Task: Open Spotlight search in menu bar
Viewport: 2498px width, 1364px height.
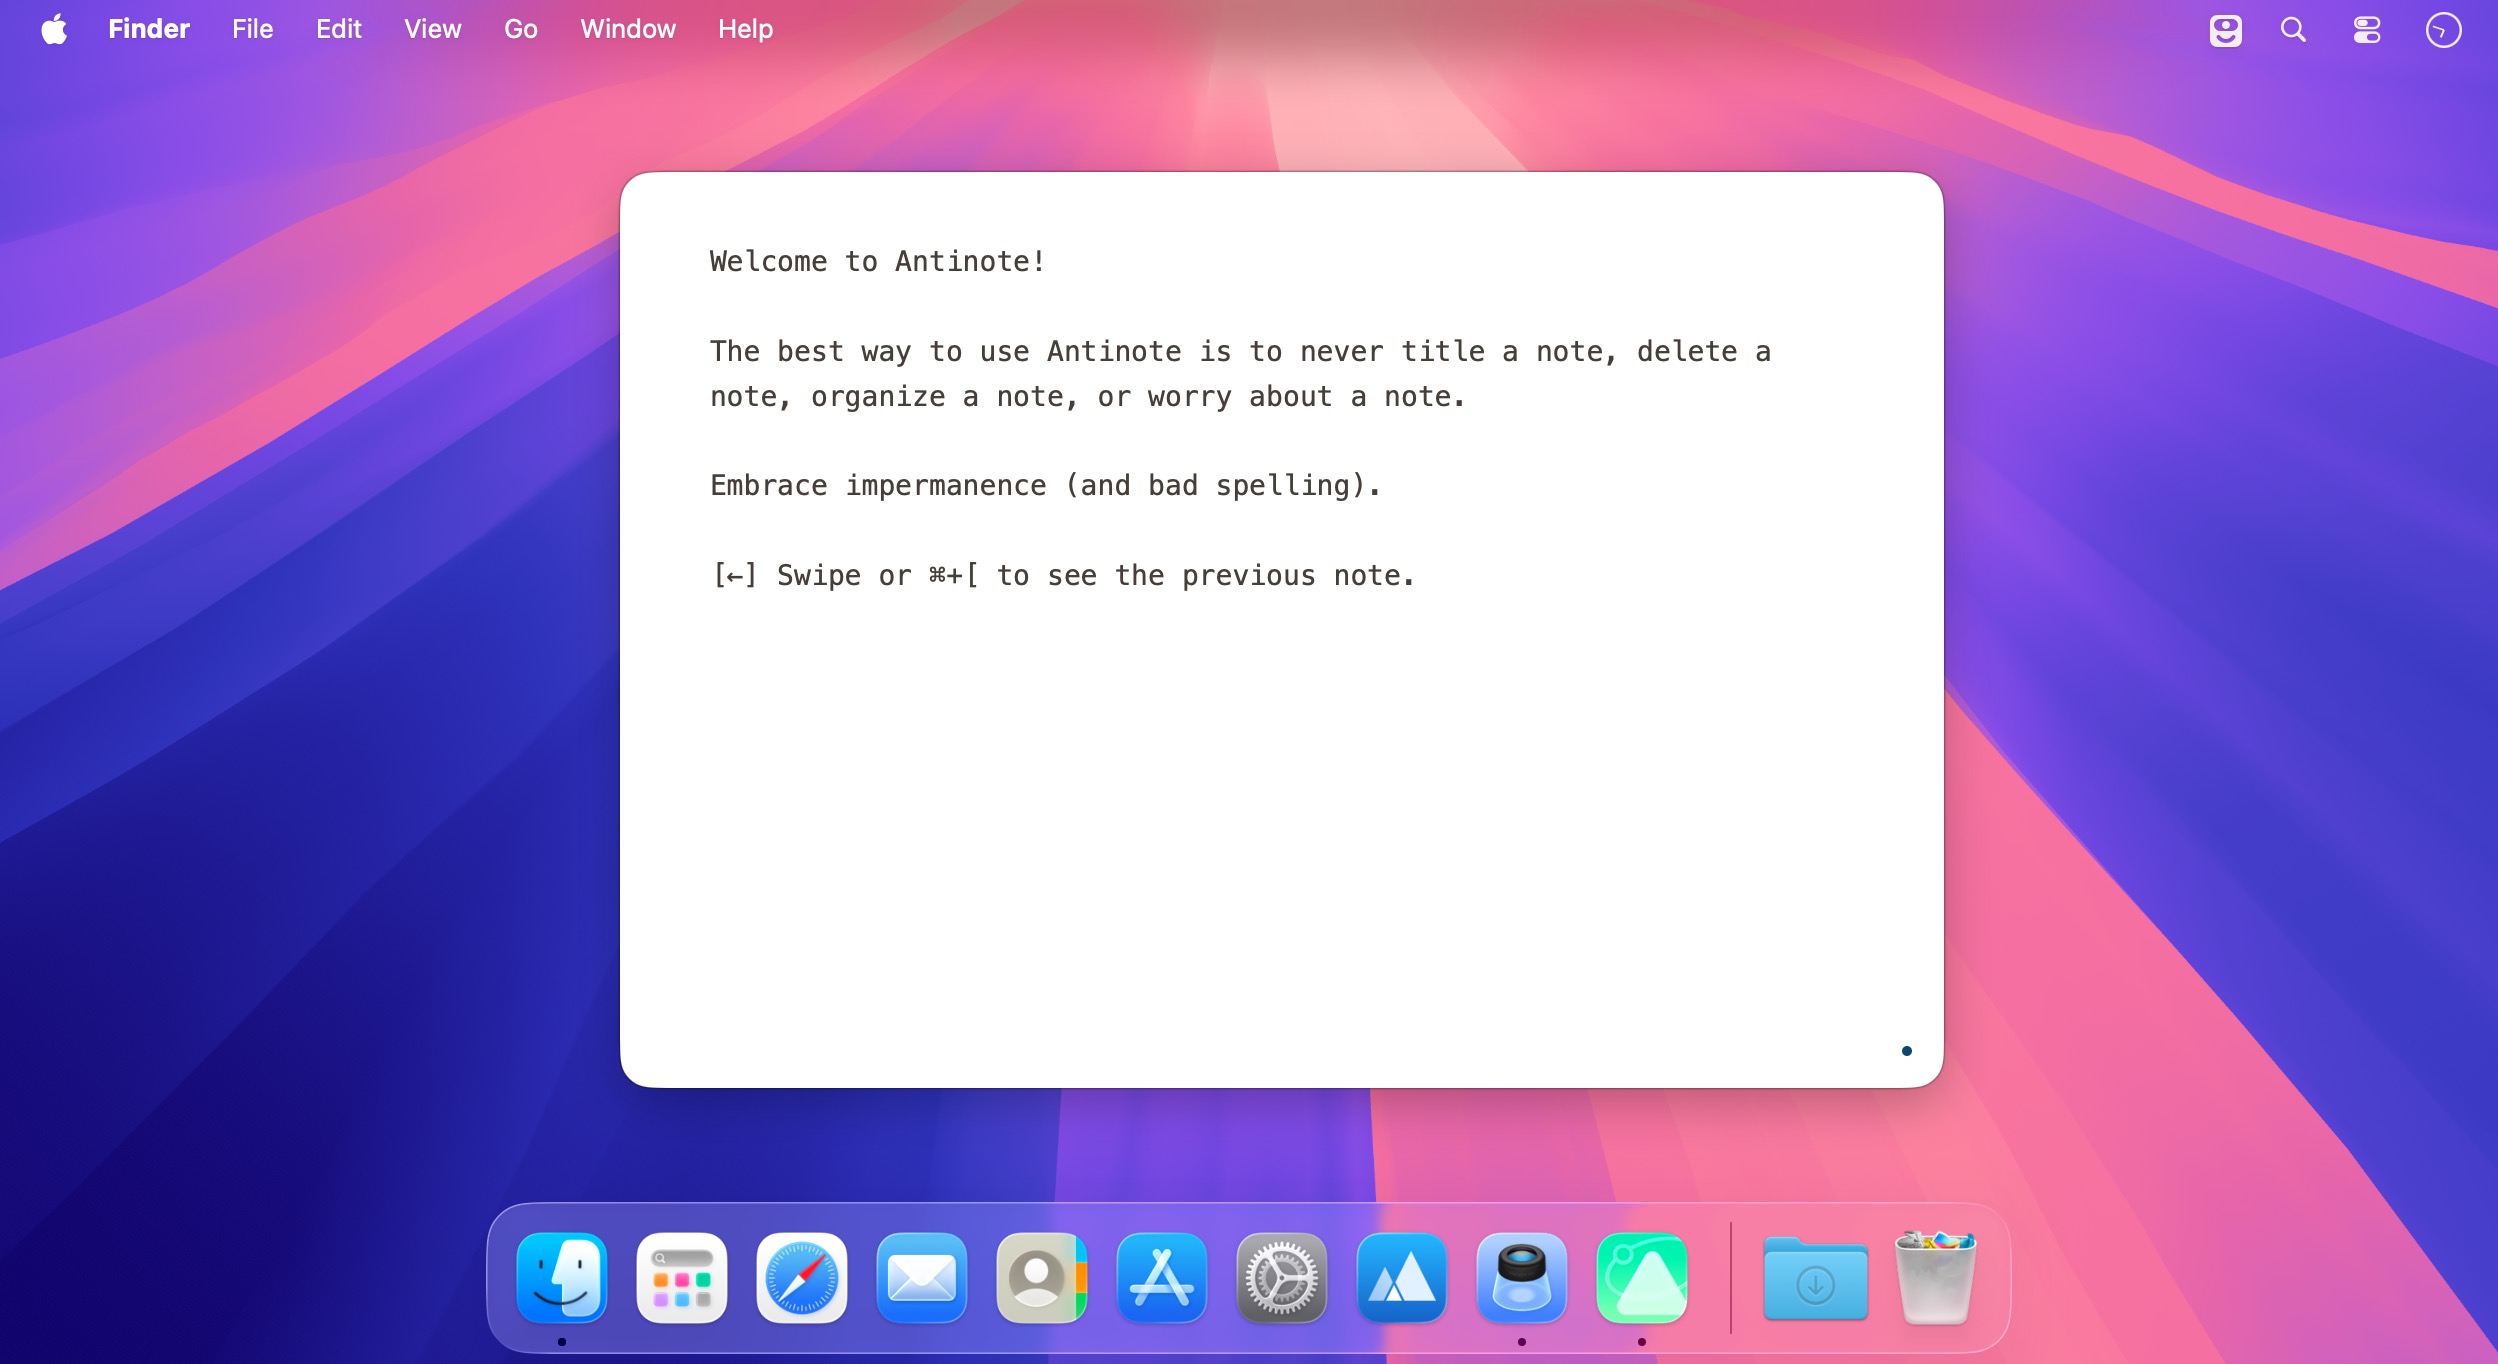Action: [x=2294, y=30]
